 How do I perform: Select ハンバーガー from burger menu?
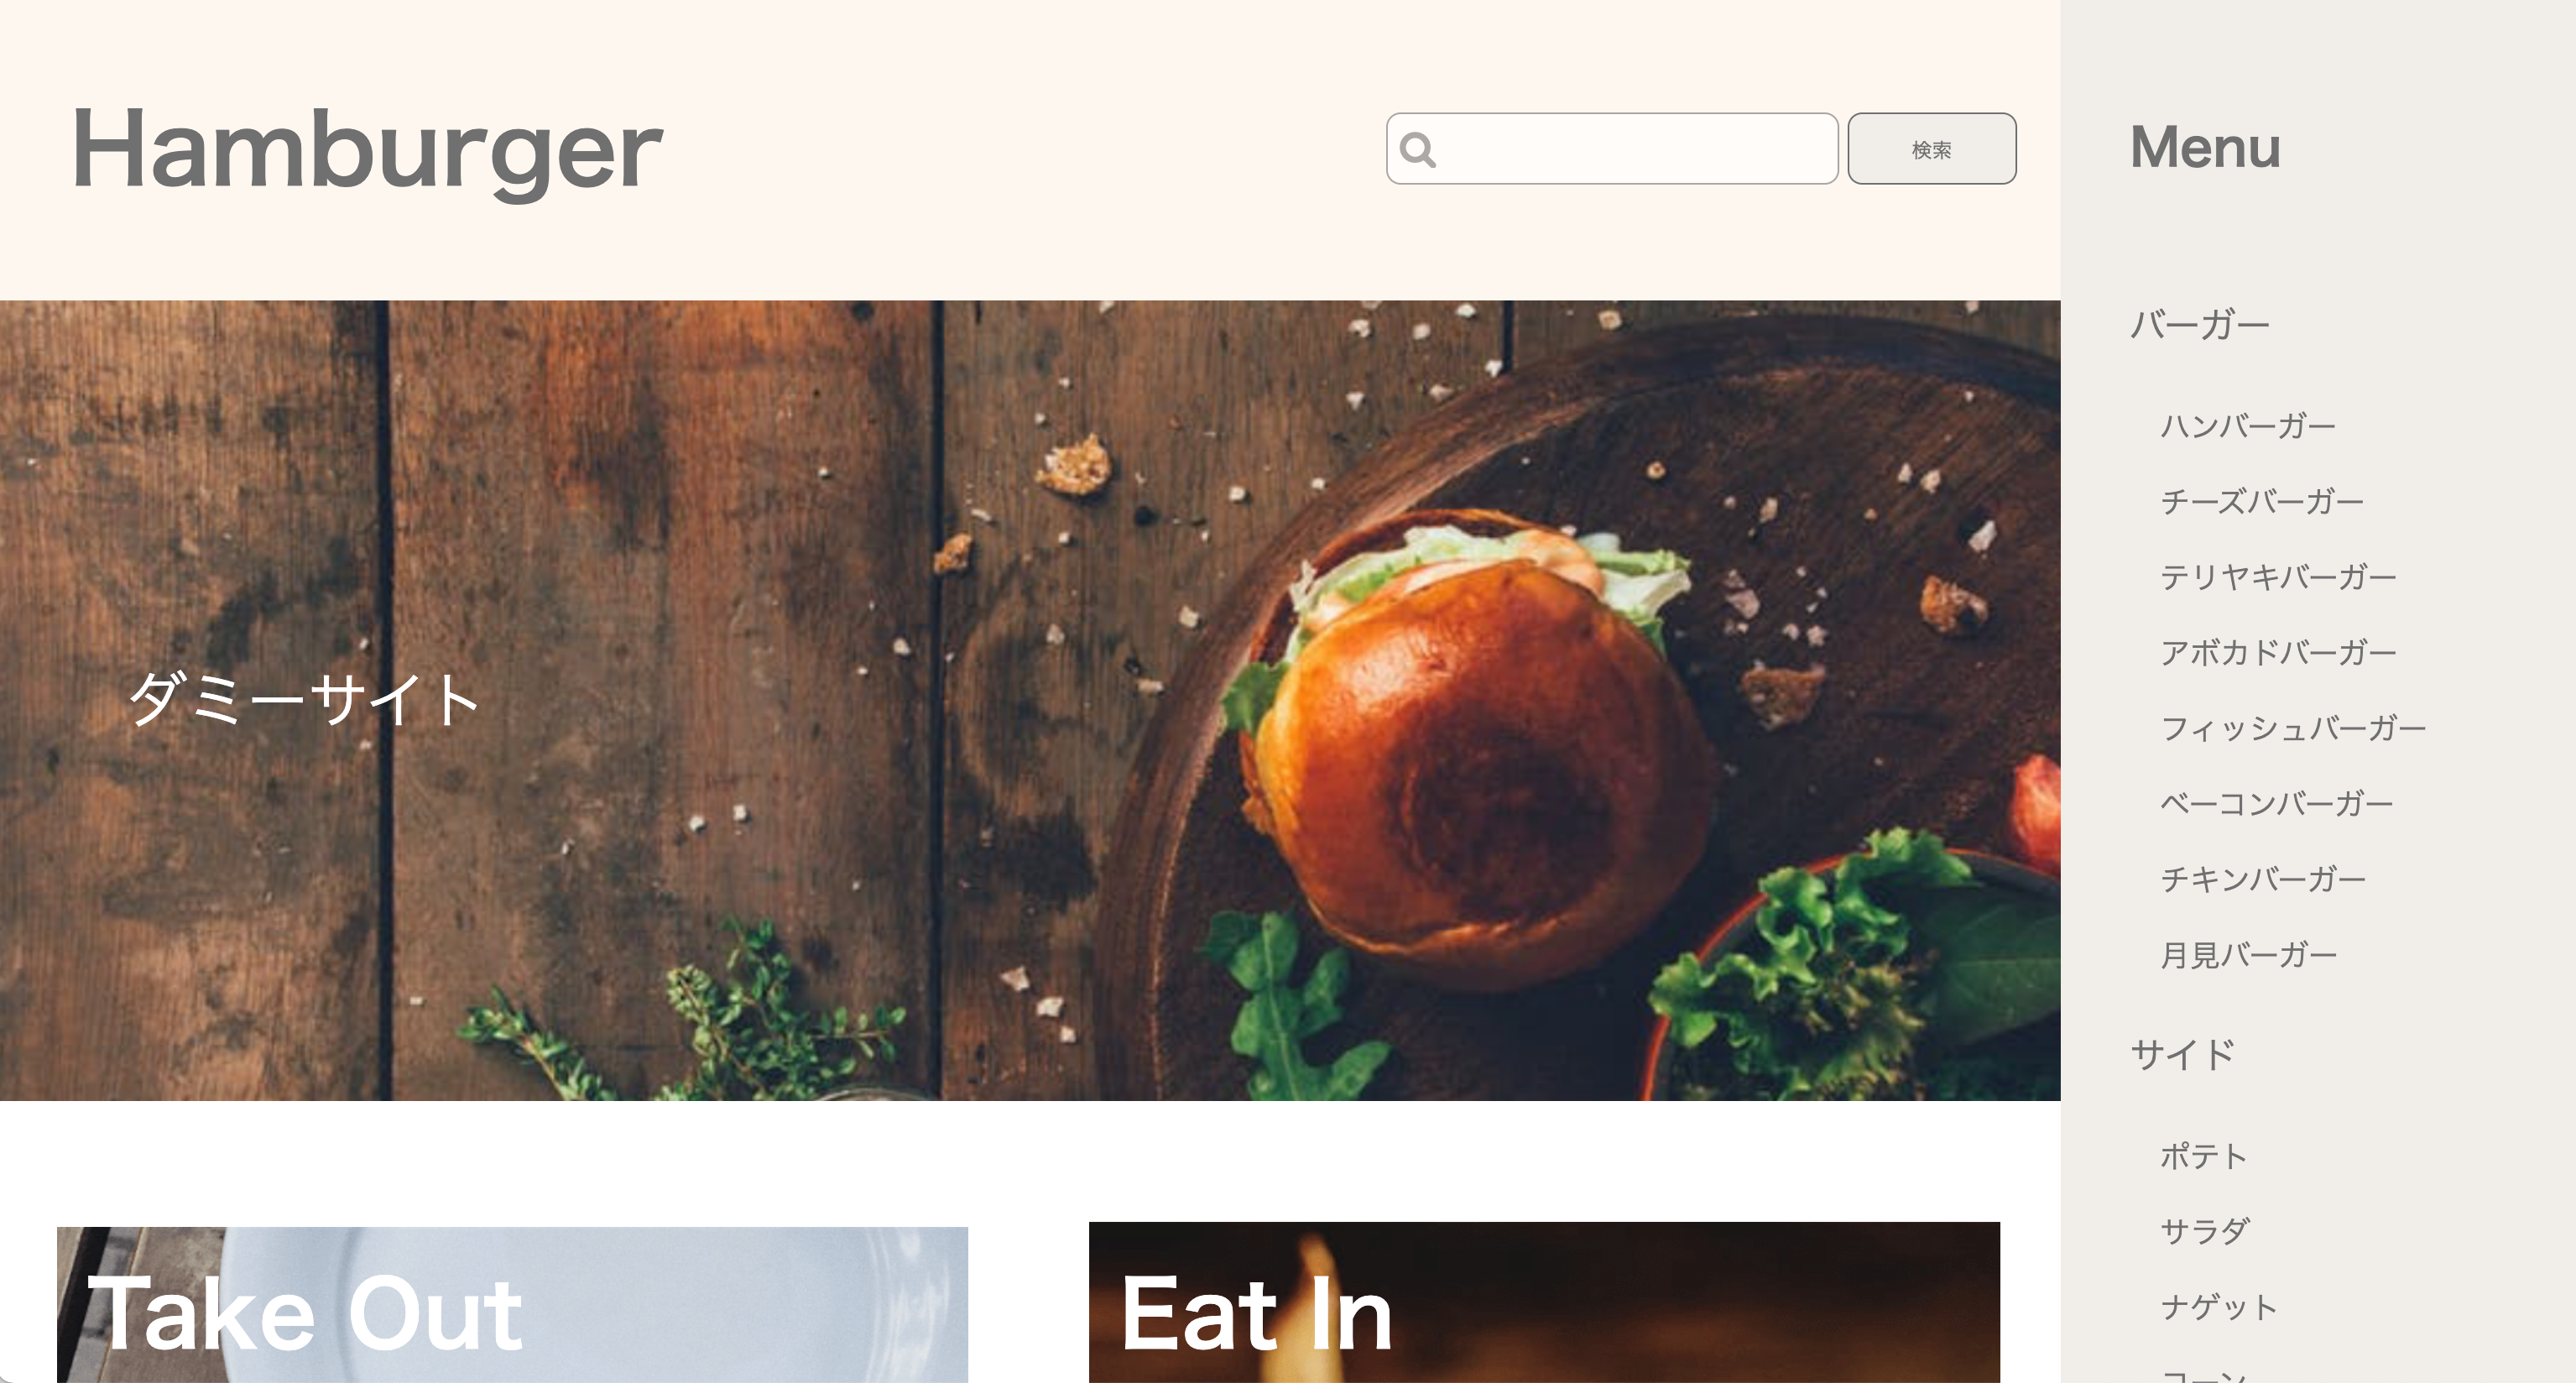pyautogui.click(x=2245, y=425)
